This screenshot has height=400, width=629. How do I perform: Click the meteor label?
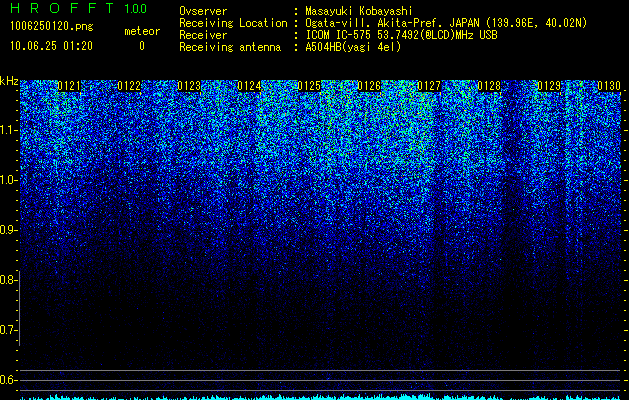[x=142, y=31]
